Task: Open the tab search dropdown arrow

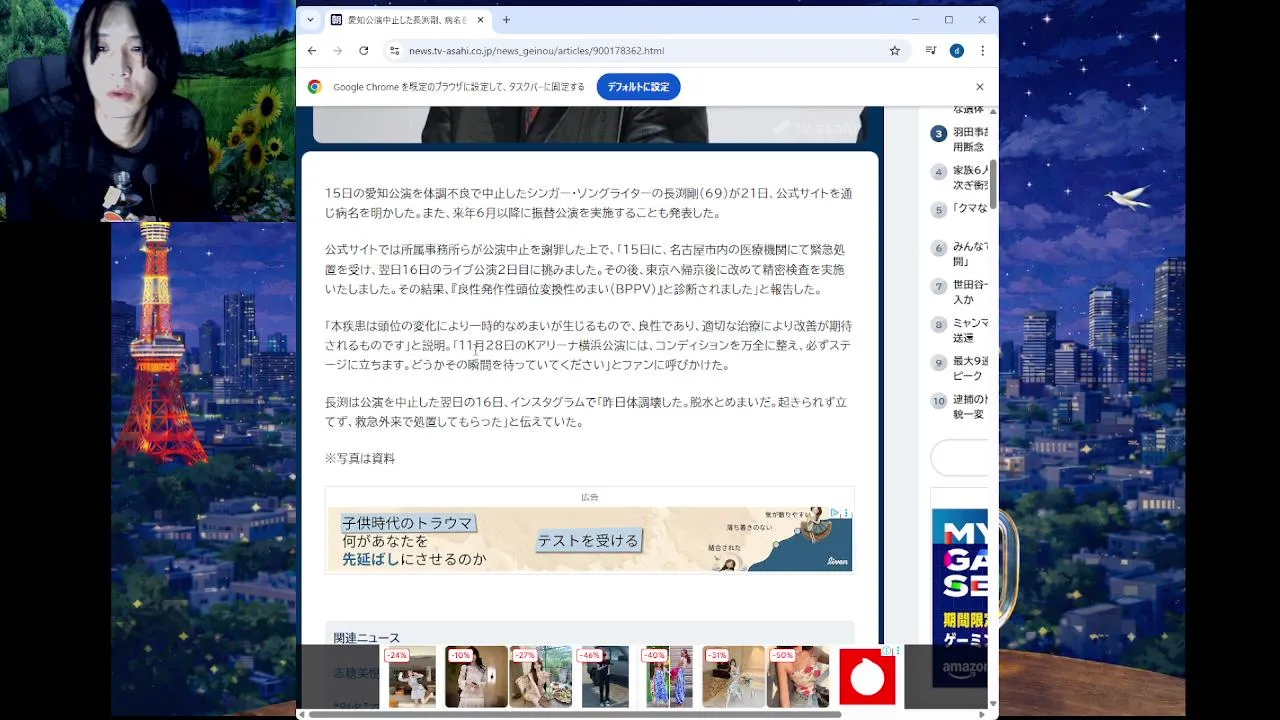Action: (310, 20)
